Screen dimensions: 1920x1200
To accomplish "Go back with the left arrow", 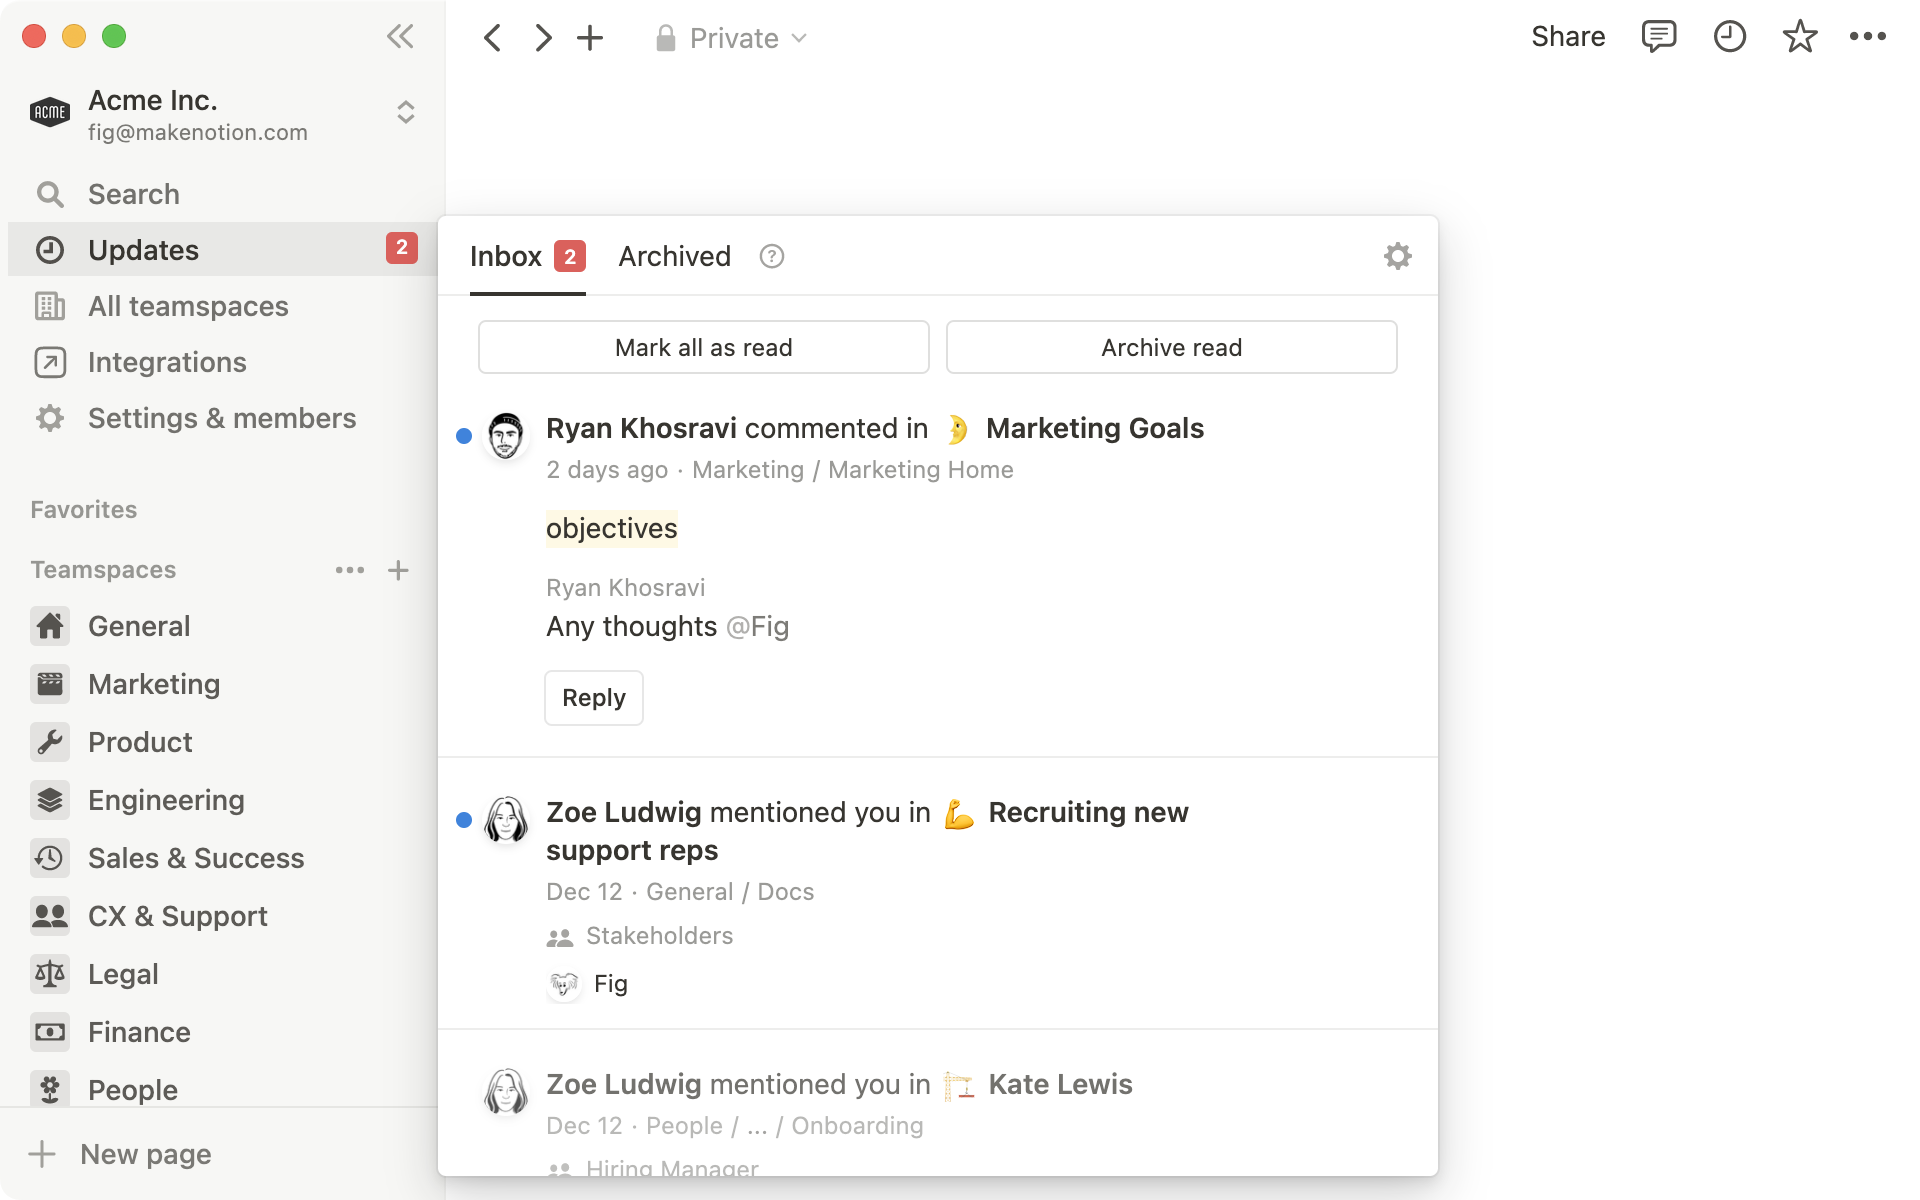I will [x=492, y=38].
